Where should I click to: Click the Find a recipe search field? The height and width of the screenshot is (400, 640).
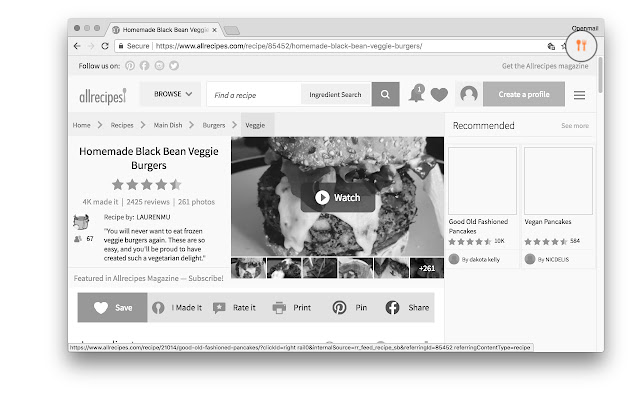coord(254,95)
